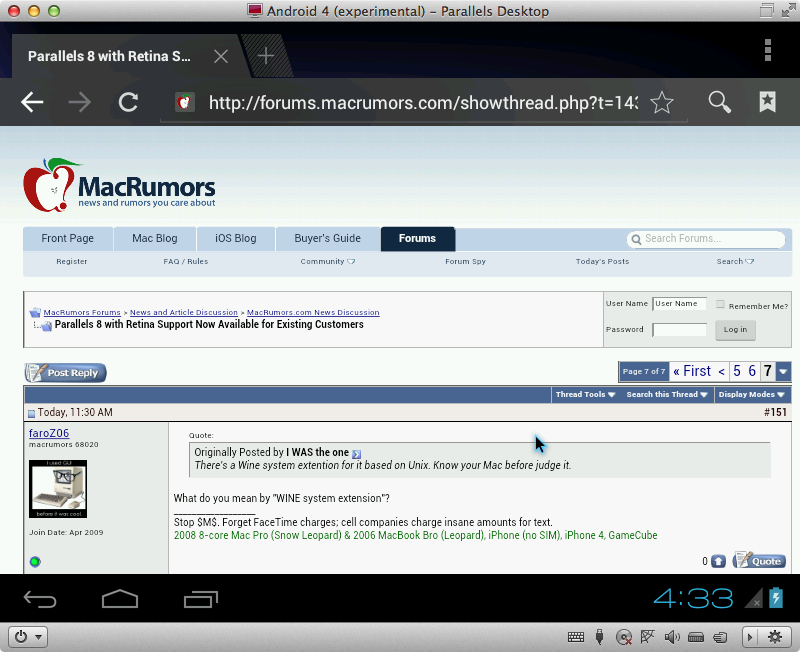
Task: Open the browser overflow menu dots
Action: pos(767,50)
